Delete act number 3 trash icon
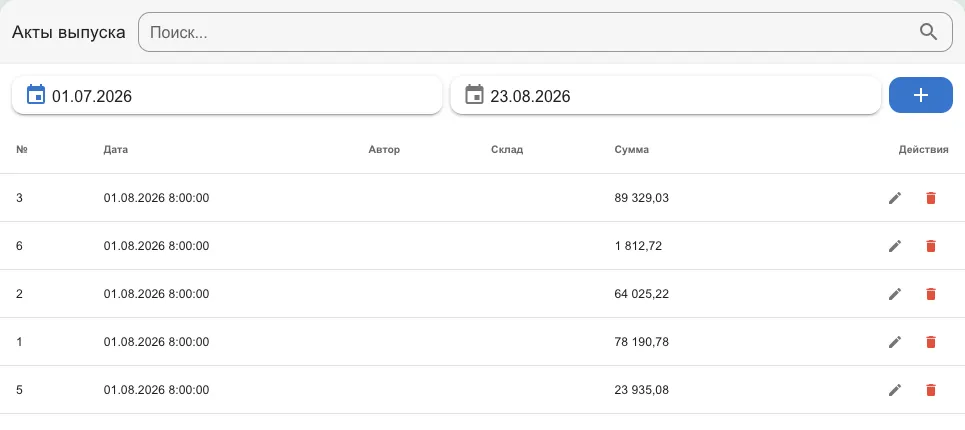The width and height of the screenshot is (965, 430). 931,198
